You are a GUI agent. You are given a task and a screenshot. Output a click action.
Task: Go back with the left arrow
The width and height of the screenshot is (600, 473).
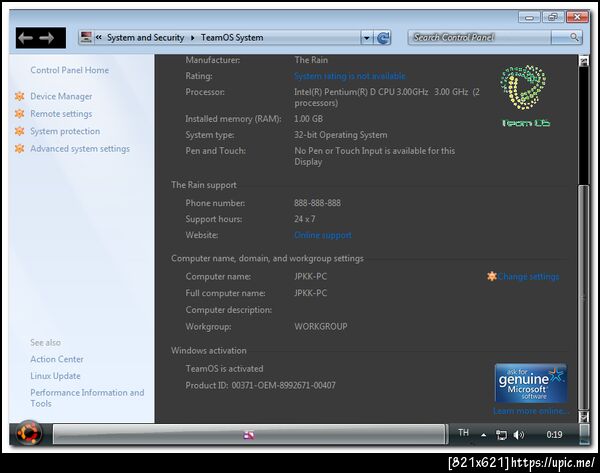coord(26,38)
